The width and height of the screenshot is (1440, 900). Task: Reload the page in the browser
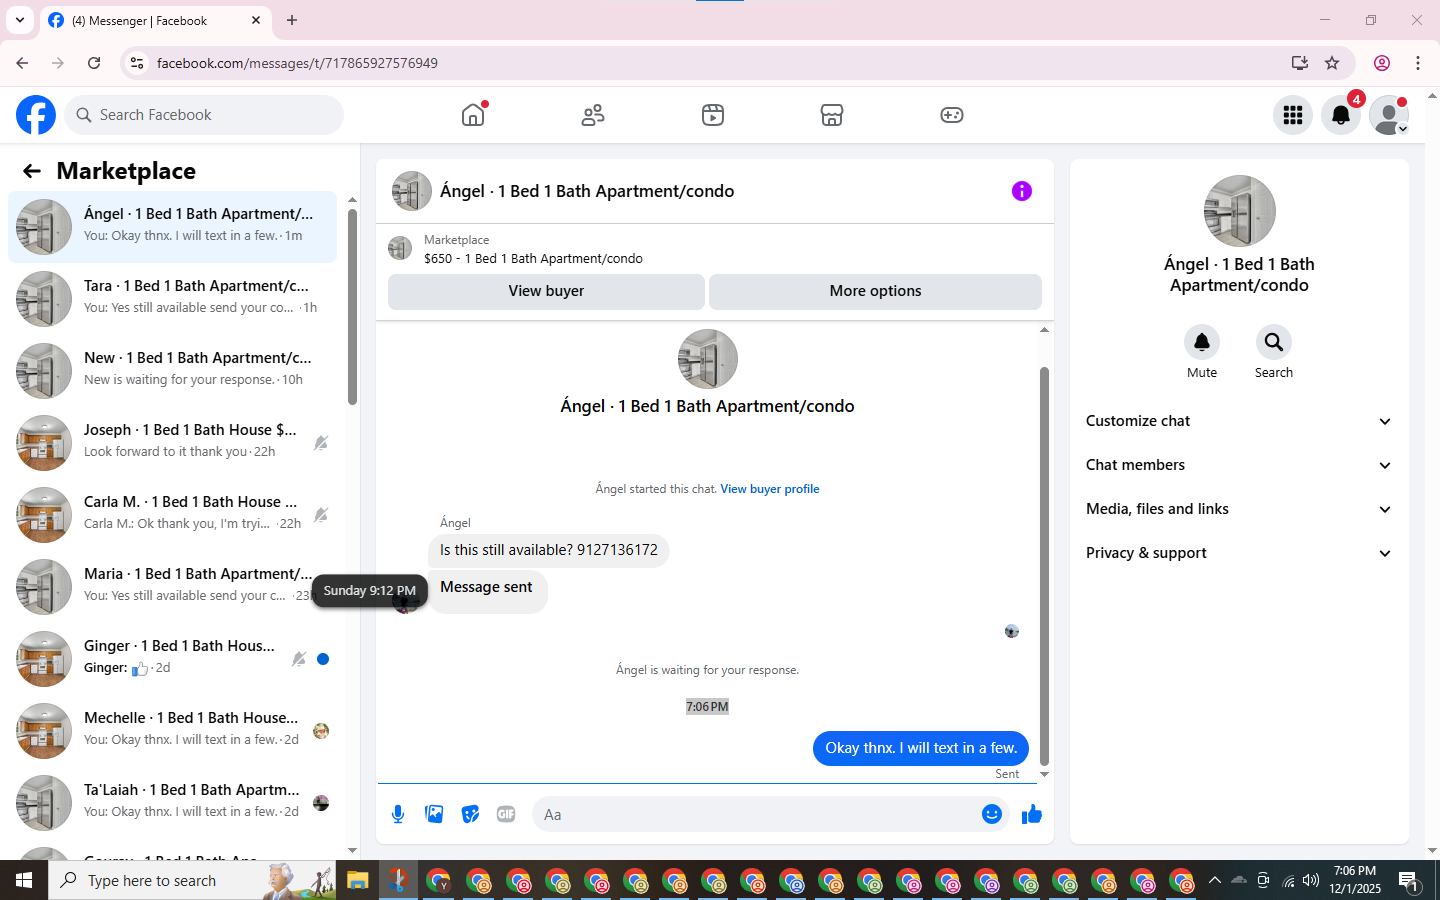pyautogui.click(x=94, y=63)
